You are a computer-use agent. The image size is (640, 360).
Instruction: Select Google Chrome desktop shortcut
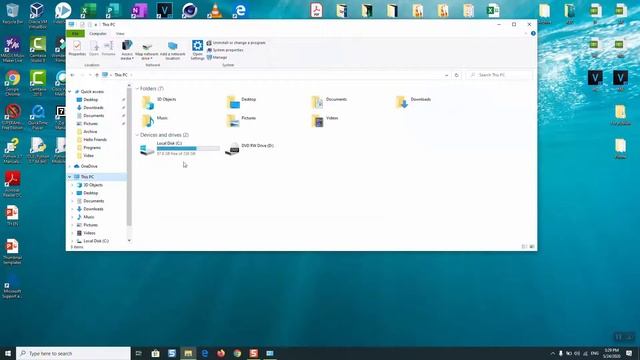pos(12,83)
